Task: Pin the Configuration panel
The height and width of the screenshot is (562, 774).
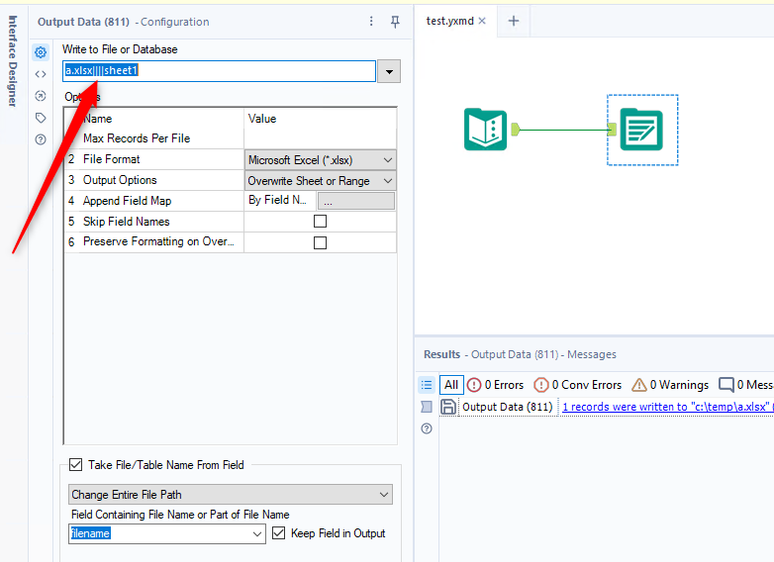Action: point(395,21)
